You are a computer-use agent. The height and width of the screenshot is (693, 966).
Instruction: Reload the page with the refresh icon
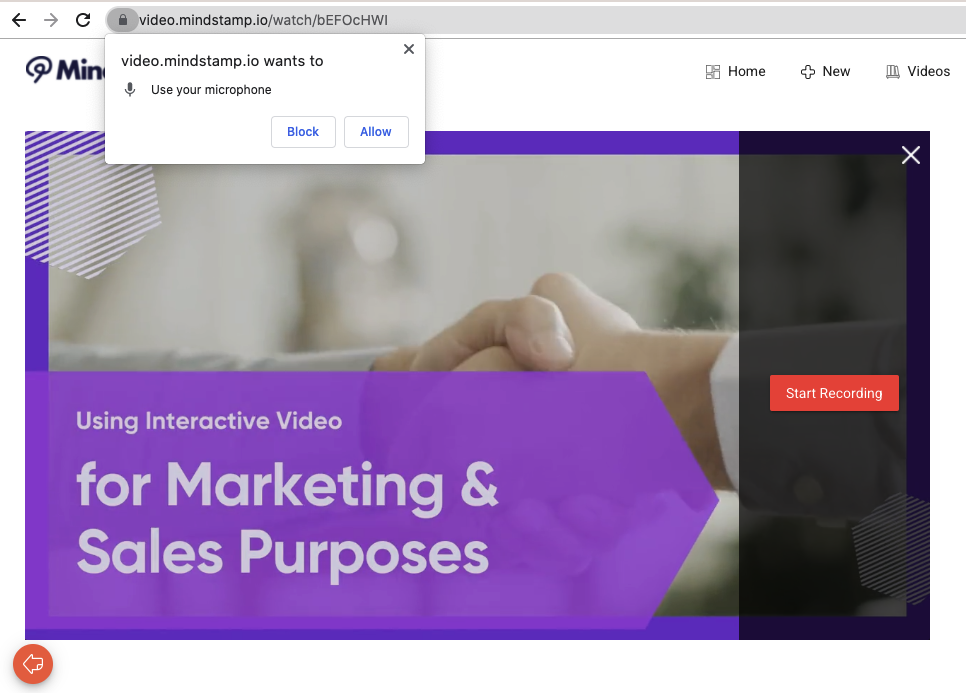coord(84,20)
